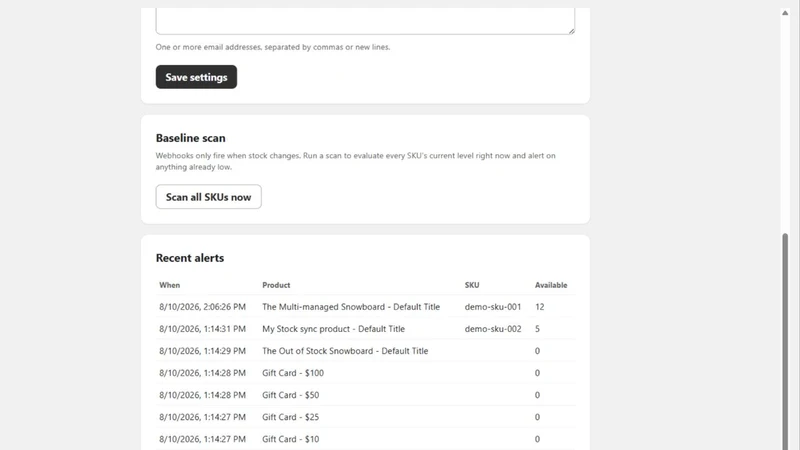This screenshot has height=450, width=800.
Task: Click the Baseline scan heading
Action: (190, 138)
